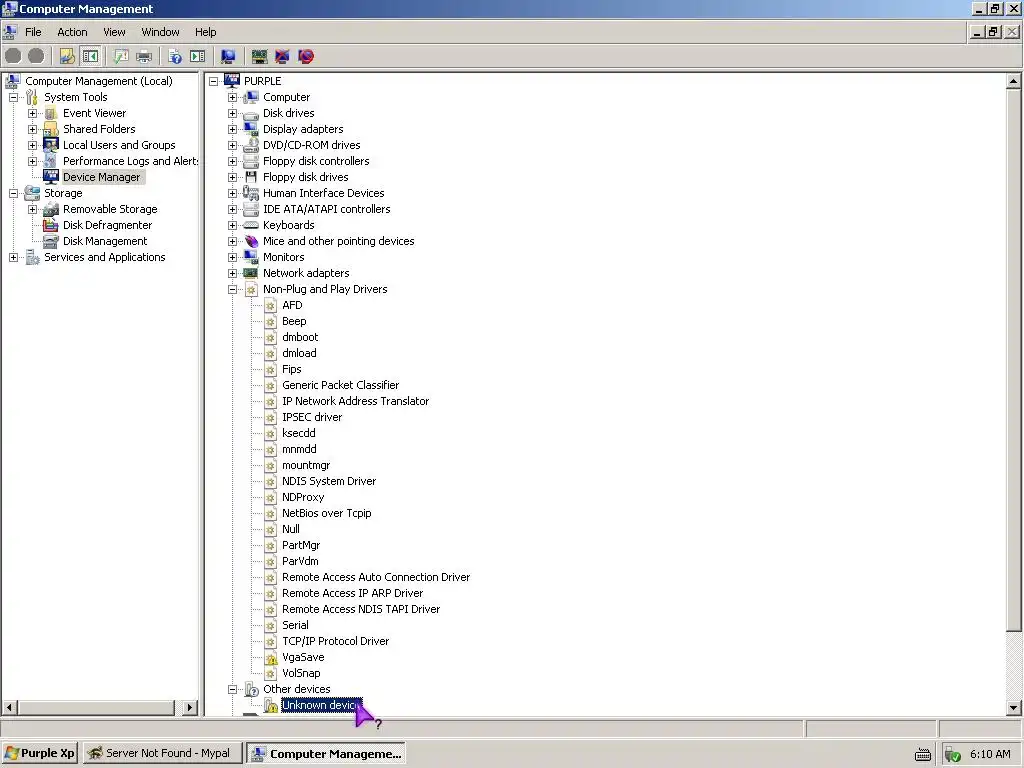1024x768 pixels.
Task: Expand the Monitors node
Action: [232, 257]
